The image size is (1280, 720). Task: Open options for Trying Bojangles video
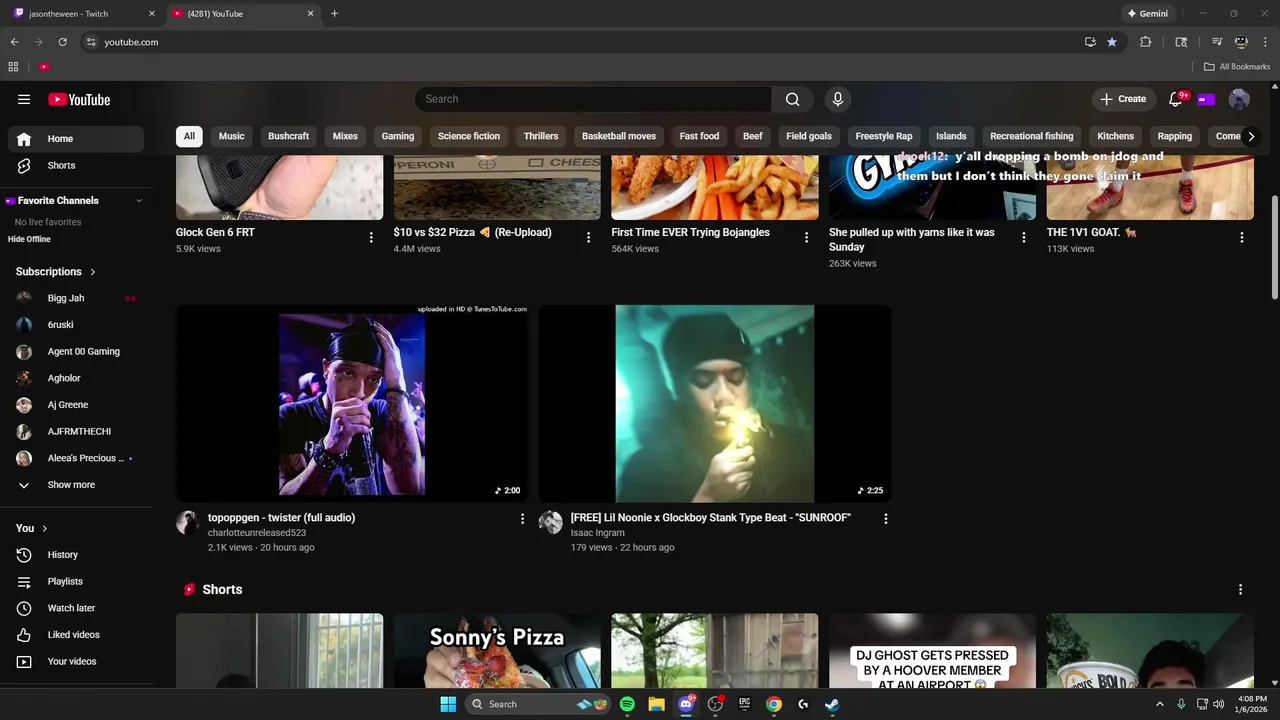click(806, 237)
